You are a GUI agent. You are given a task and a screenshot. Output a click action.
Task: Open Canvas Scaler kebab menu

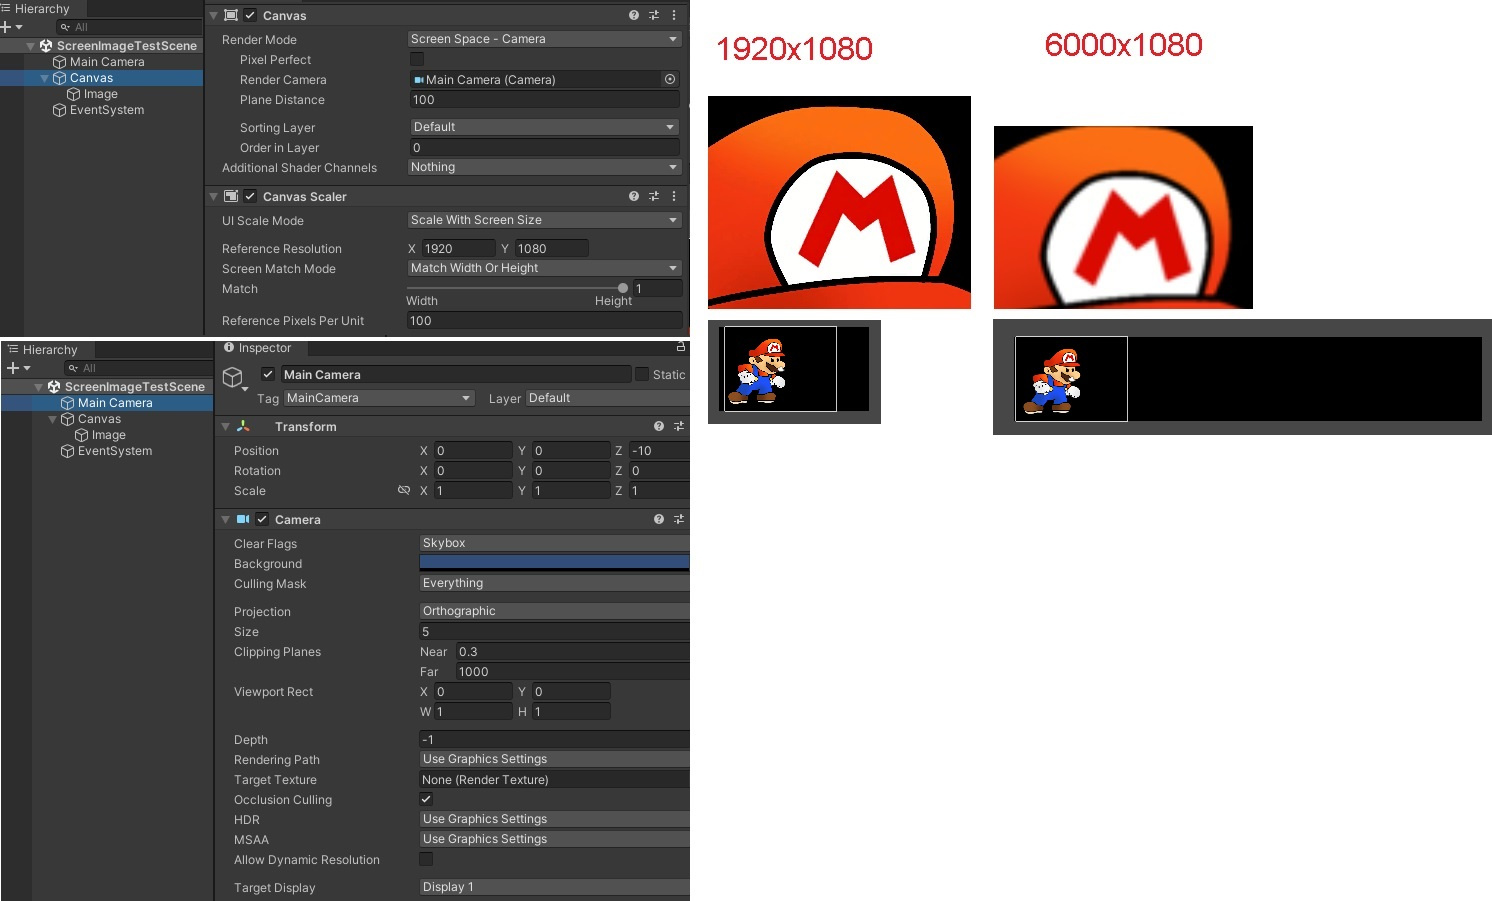point(673,196)
